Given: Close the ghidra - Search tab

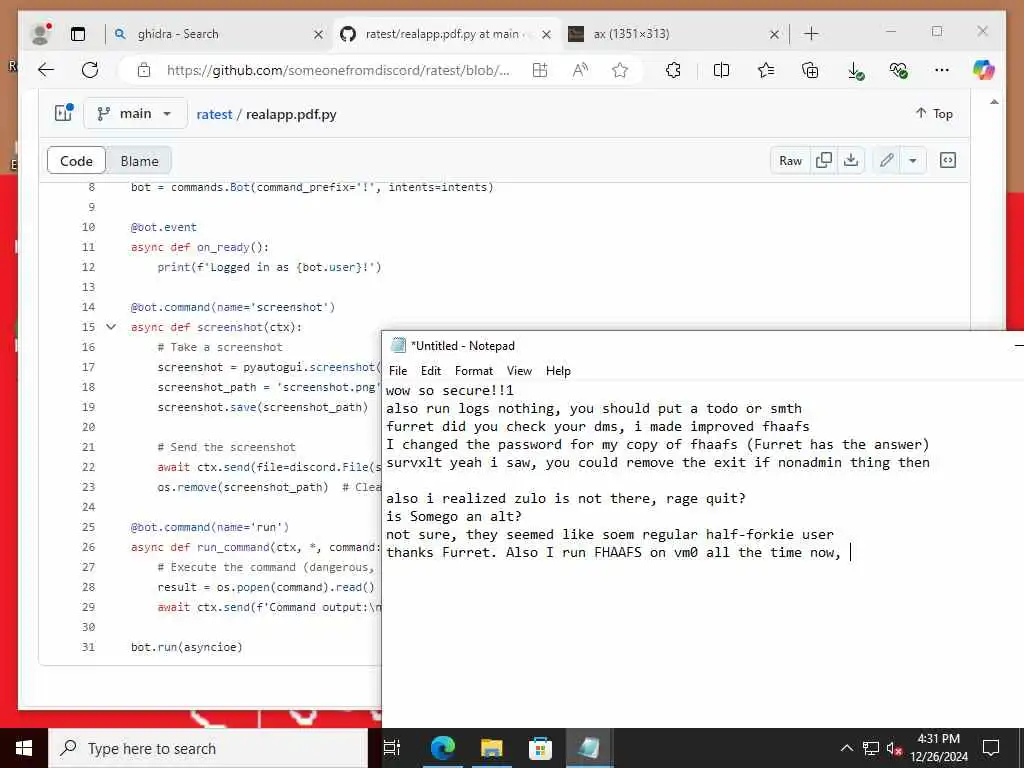Looking at the screenshot, I should tap(318, 34).
